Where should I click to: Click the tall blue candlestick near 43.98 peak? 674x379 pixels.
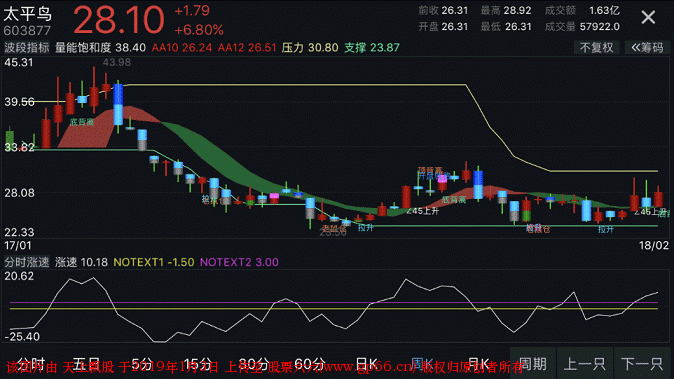(118, 104)
